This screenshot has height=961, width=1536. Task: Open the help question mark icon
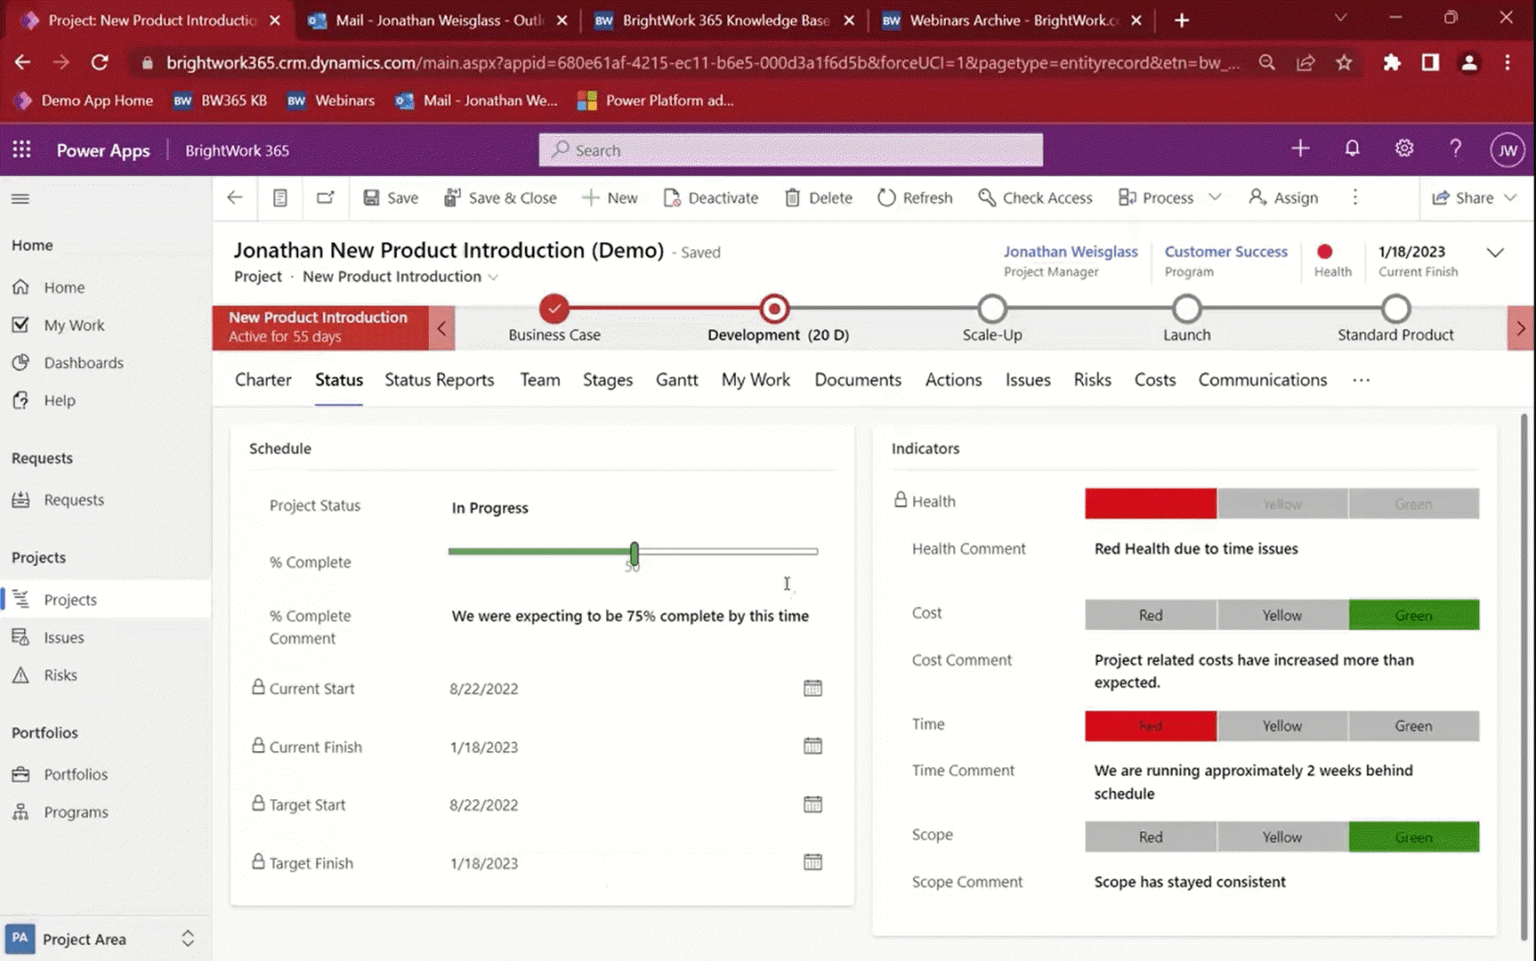coord(1455,149)
